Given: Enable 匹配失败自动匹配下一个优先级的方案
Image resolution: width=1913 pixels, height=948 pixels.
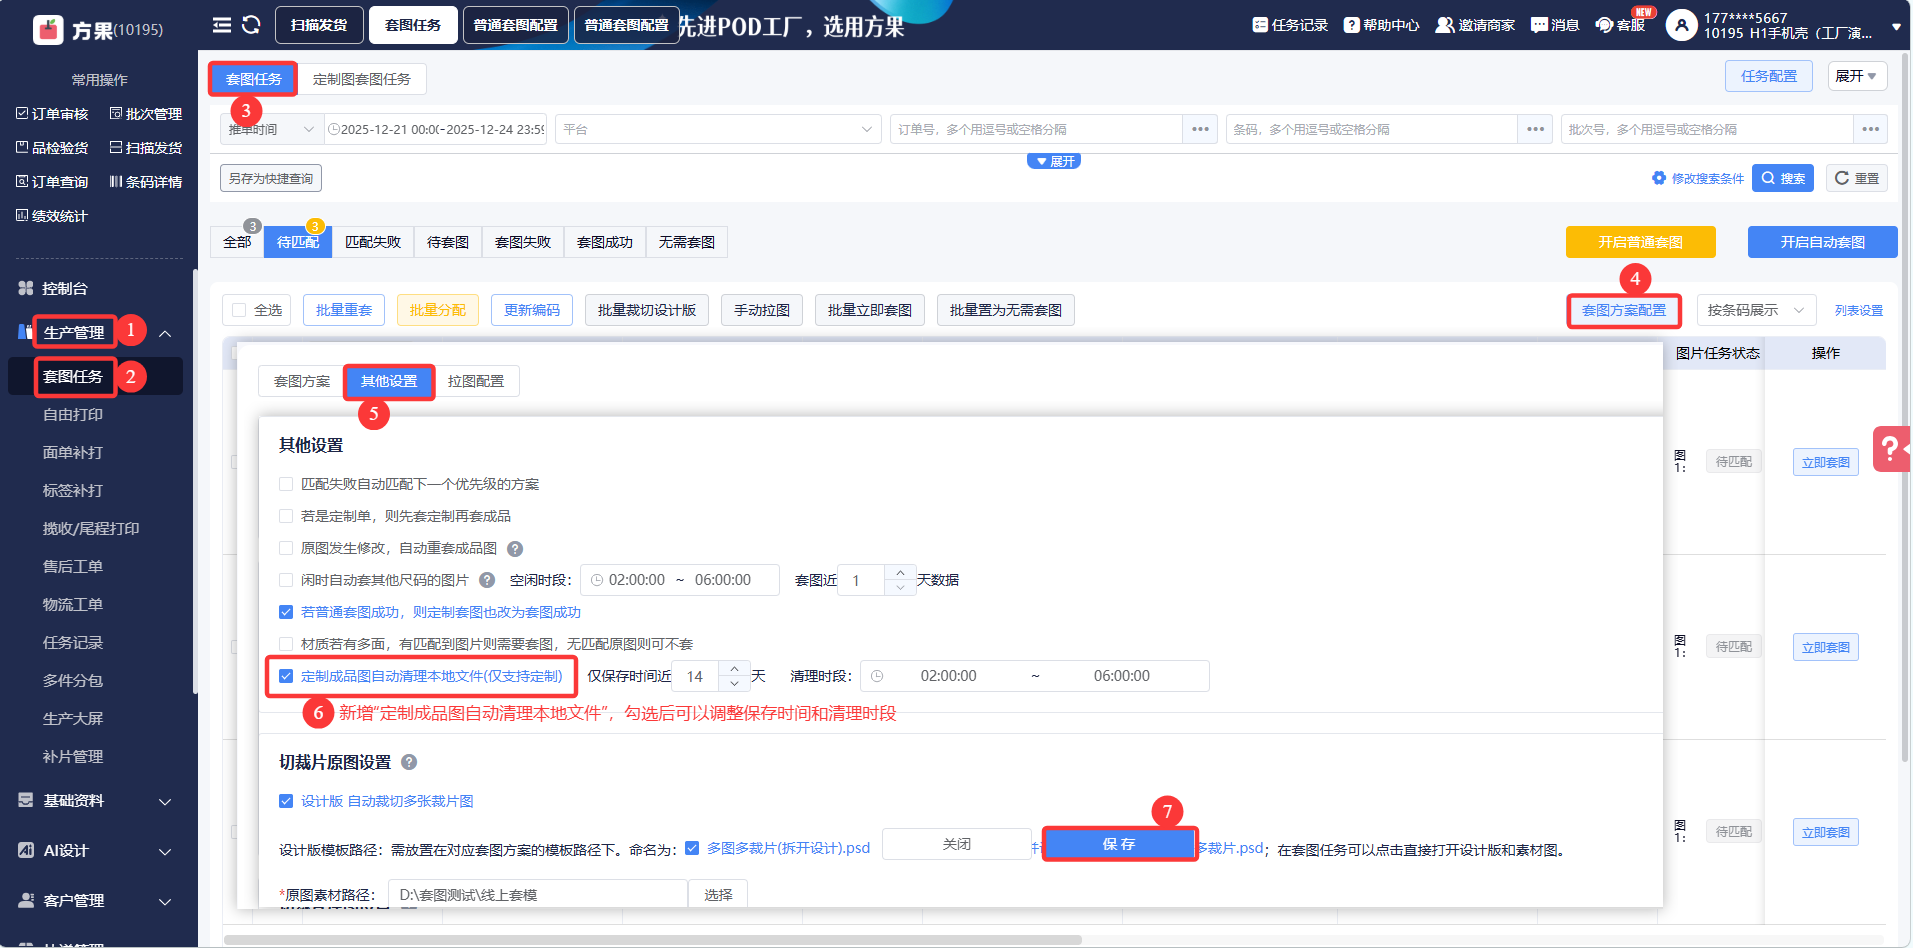Looking at the screenshot, I should point(286,484).
